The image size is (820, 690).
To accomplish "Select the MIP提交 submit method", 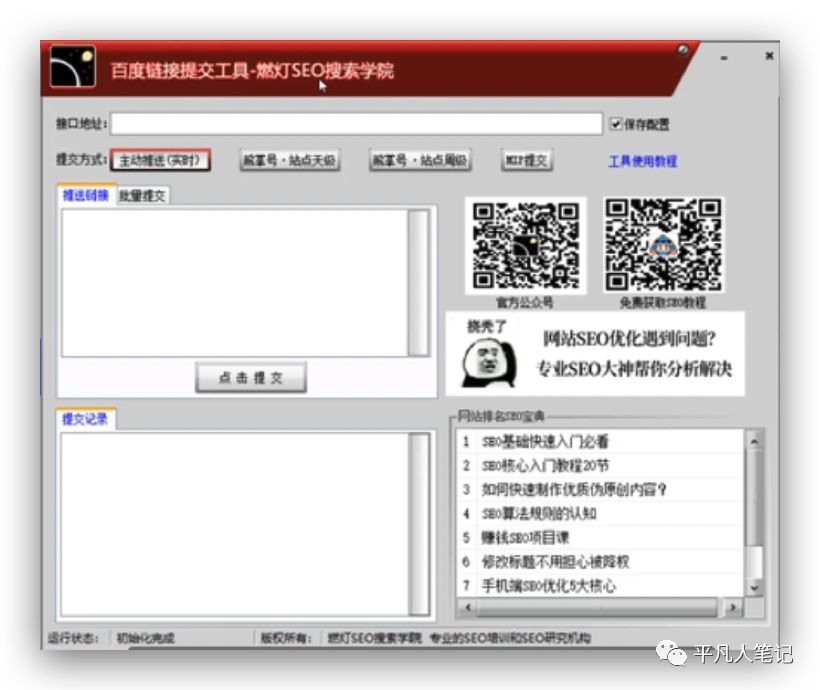I will [x=527, y=160].
